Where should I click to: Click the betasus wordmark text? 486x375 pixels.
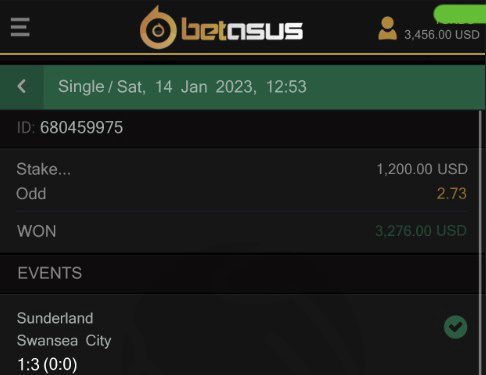[242, 30]
